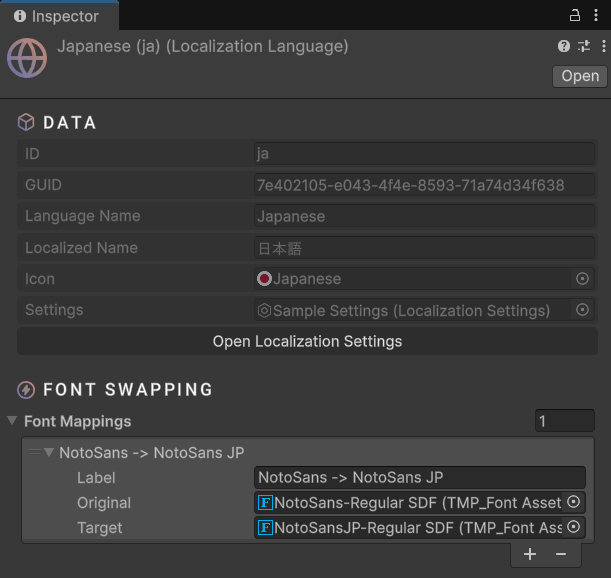Viewport: 611px width, 578px height.
Task: Click the Inspector tab's info icon
Action: click(19, 16)
